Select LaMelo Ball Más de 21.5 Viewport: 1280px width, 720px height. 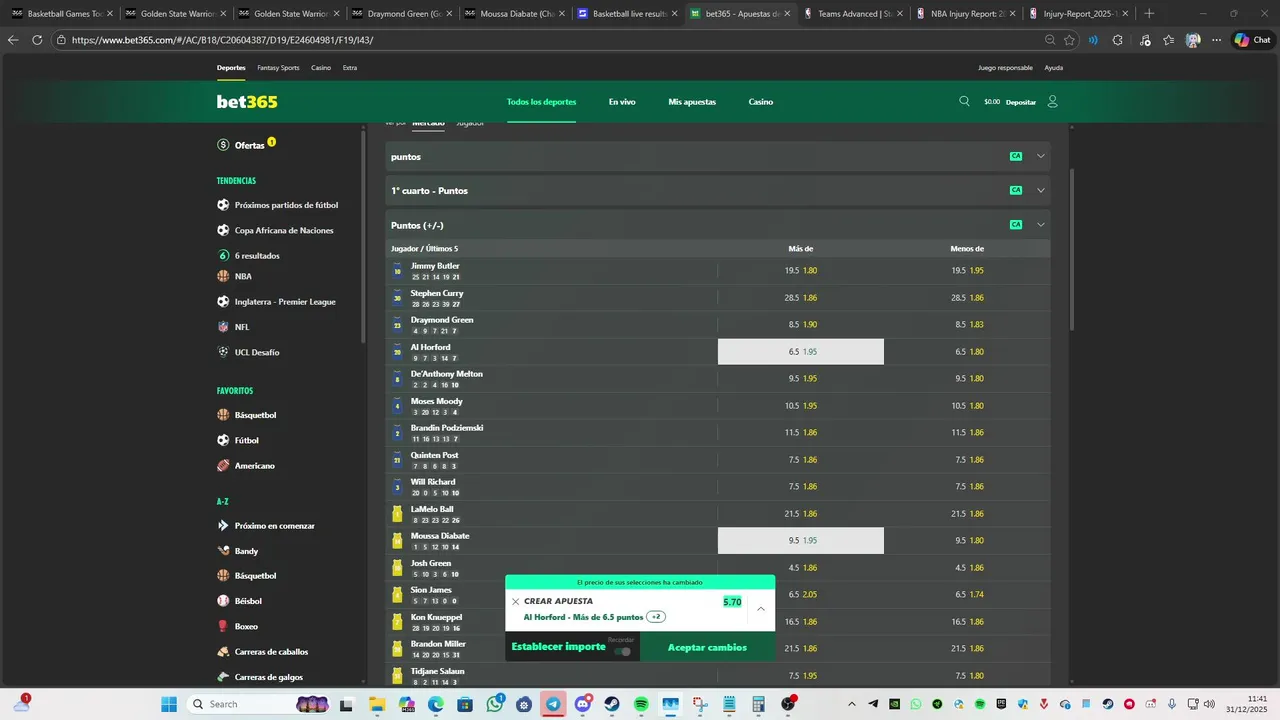pyautogui.click(x=801, y=514)
